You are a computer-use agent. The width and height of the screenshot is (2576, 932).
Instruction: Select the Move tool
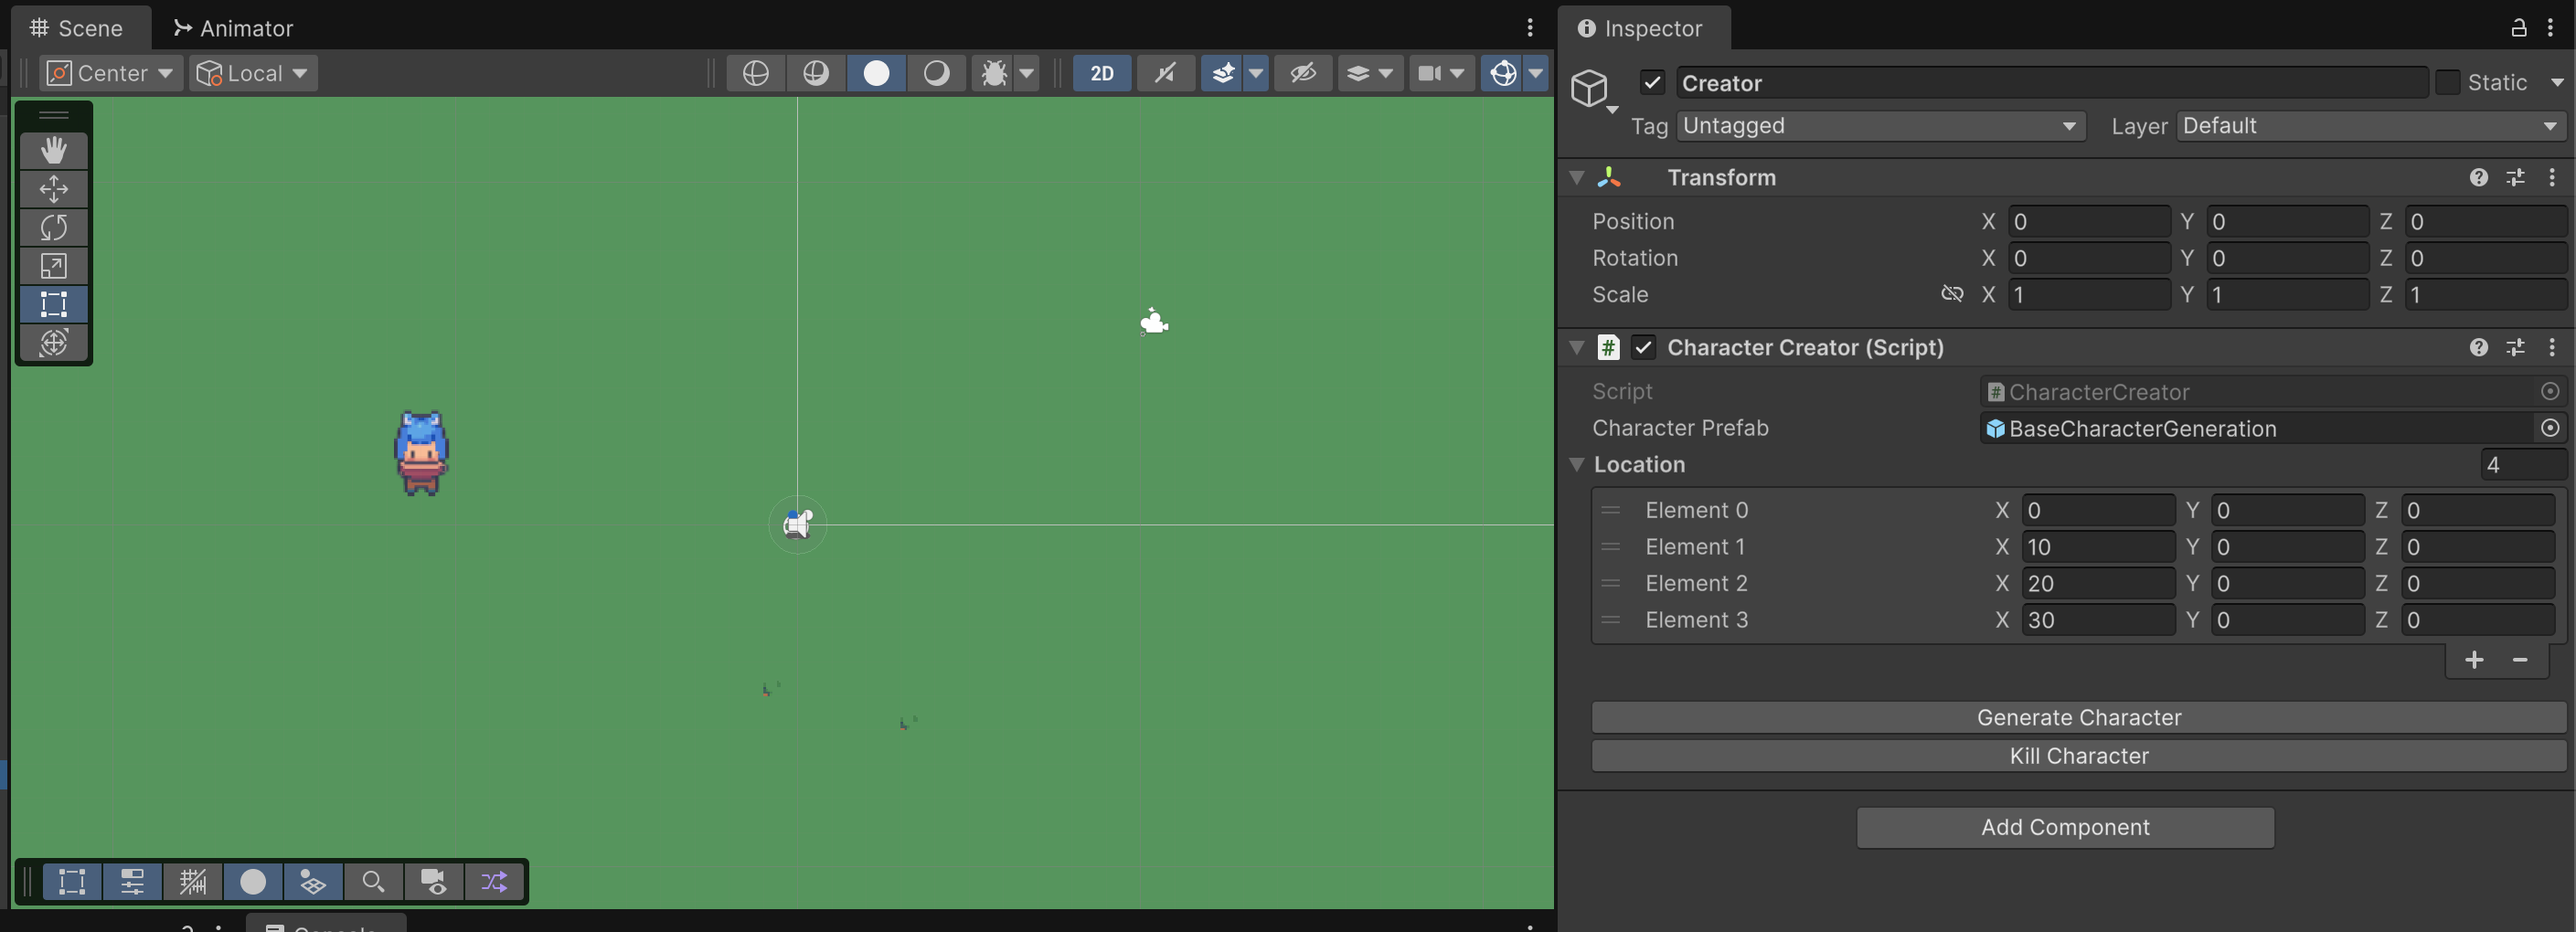pos(54,189)
